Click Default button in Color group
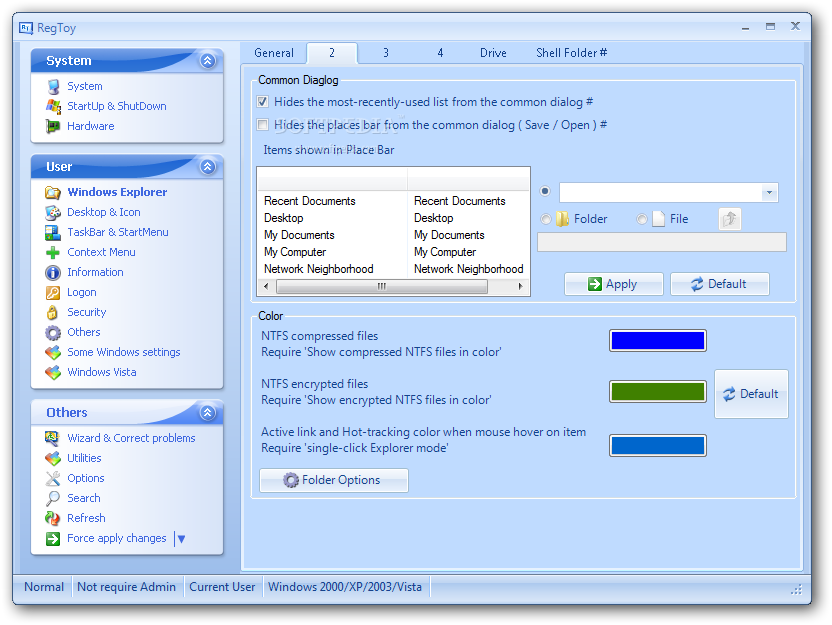 click(751, 394)
